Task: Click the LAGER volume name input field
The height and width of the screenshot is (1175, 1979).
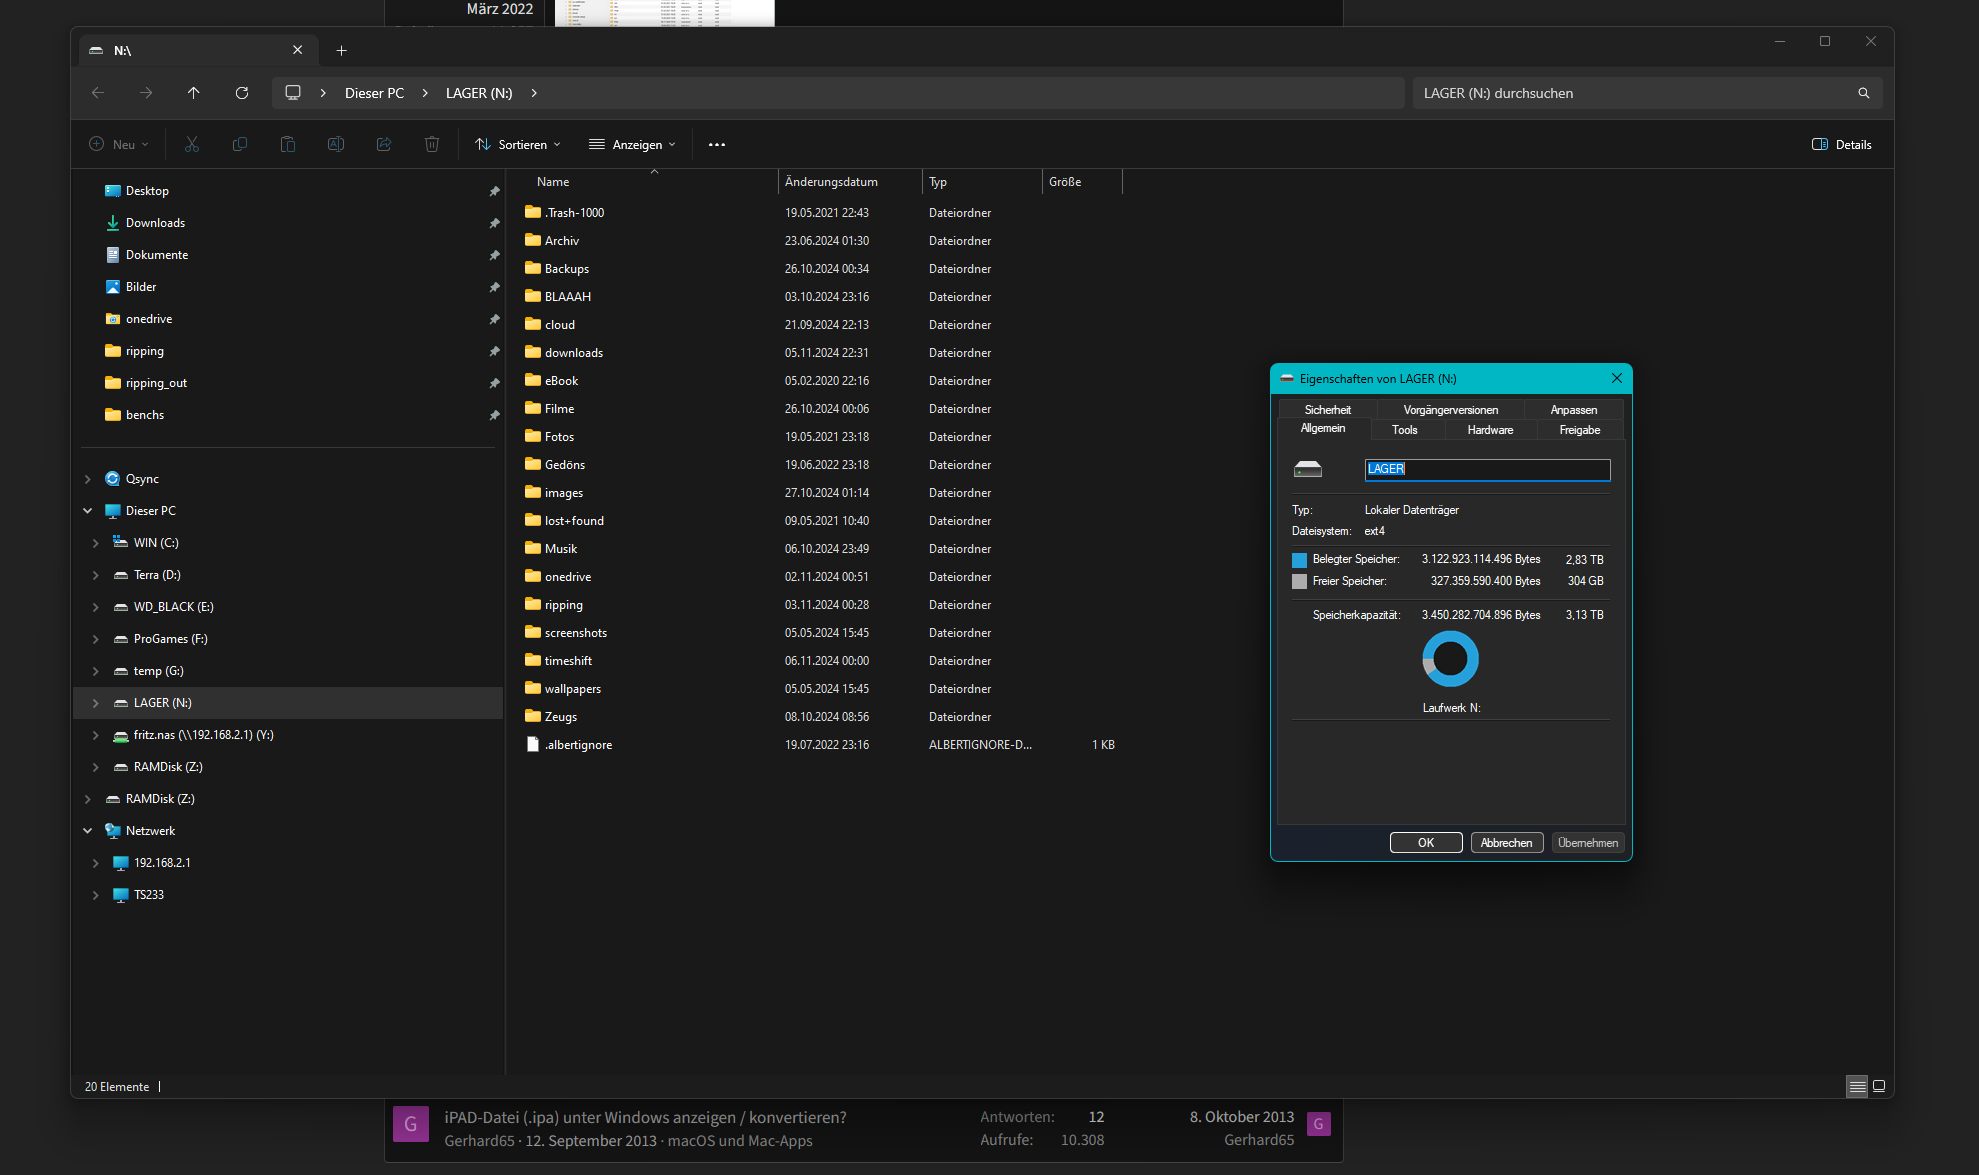Action: (x=1487, y=469)
